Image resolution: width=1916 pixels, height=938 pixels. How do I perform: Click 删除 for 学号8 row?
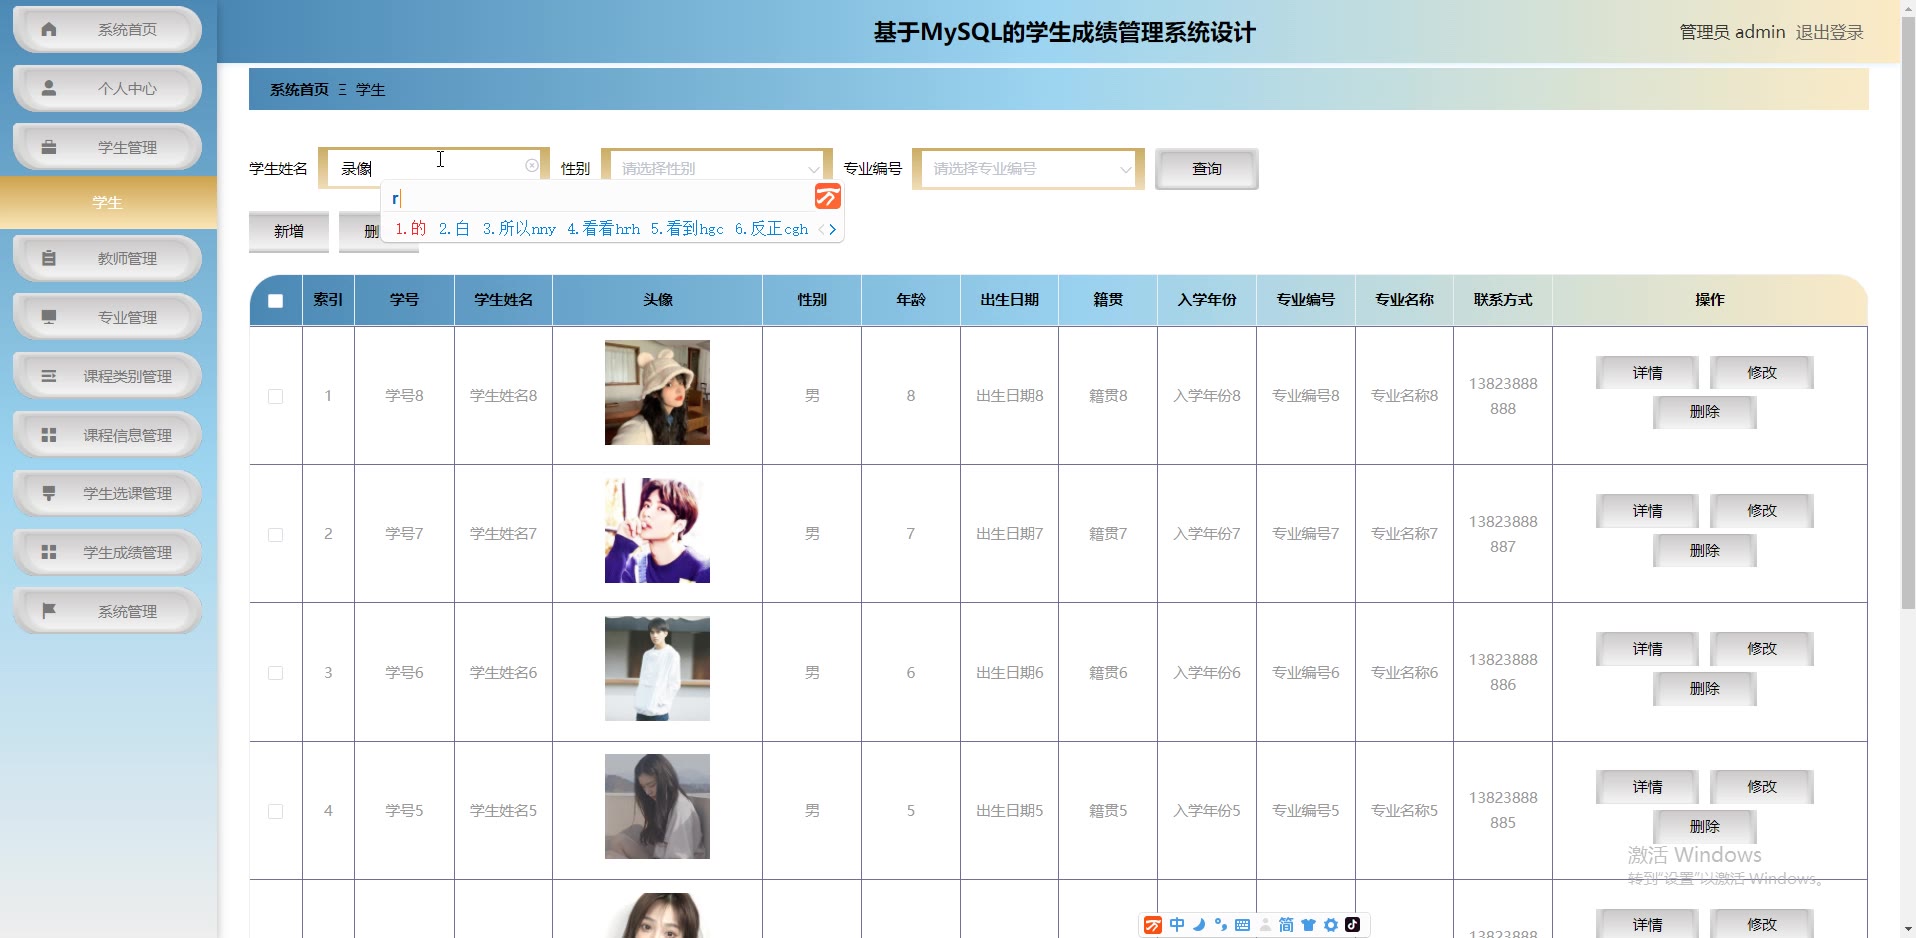coord(1704,412)
